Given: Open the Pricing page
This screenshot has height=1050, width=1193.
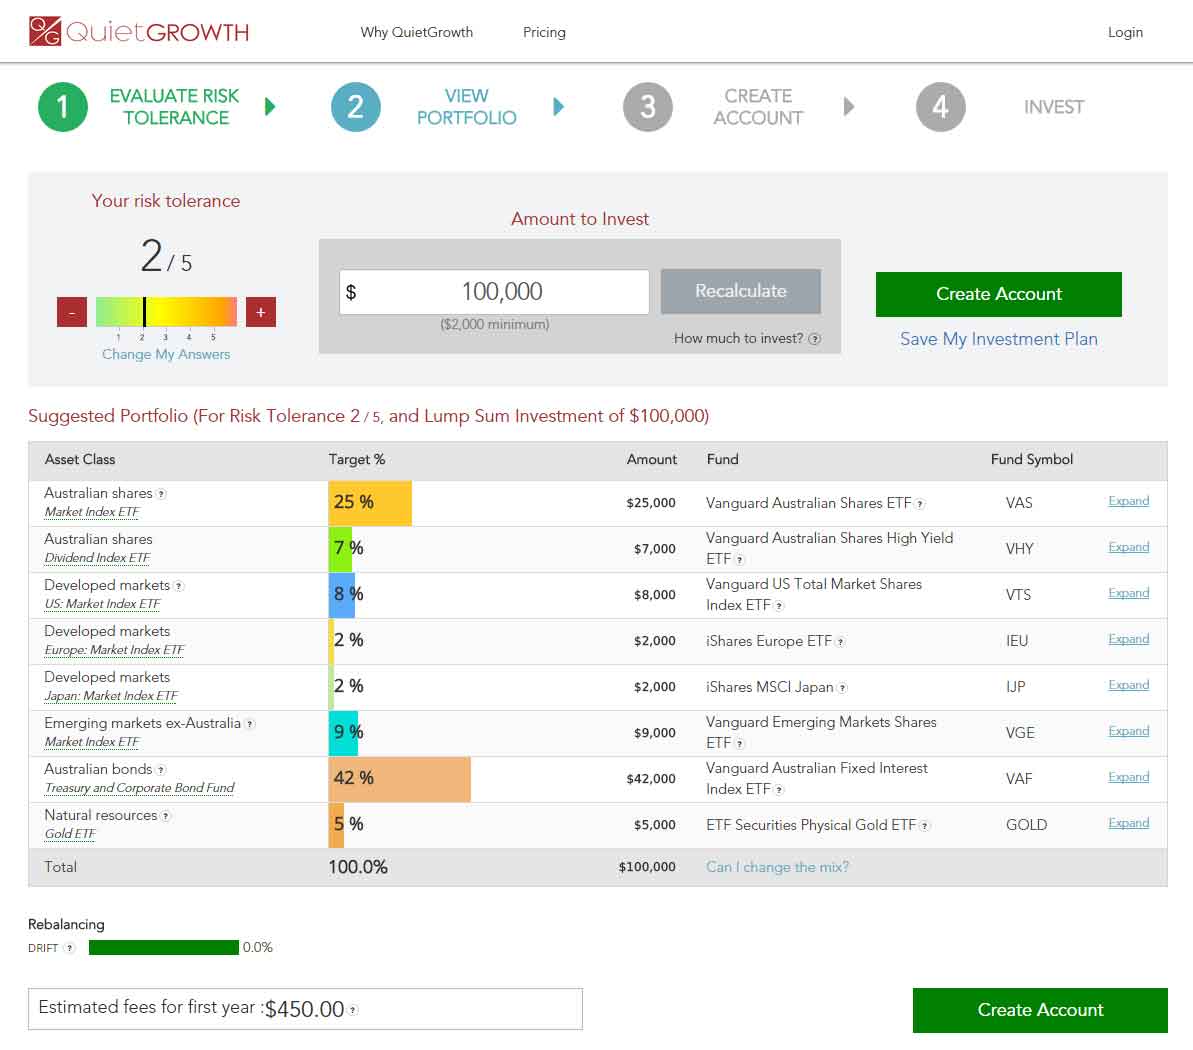Looking at the screenshot, I should 544,32.
